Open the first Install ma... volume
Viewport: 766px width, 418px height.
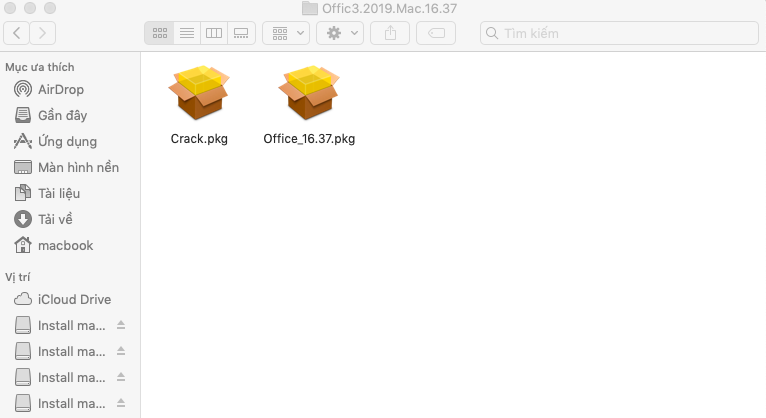(71, 326)
